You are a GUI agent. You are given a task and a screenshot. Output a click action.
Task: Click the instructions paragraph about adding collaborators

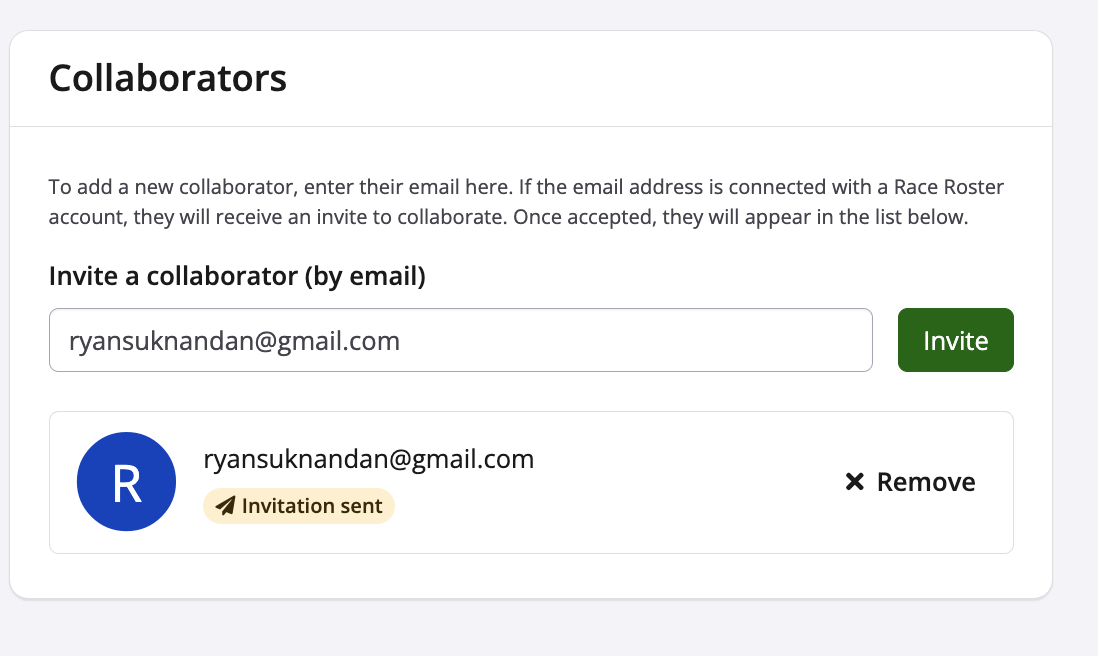[508, 202]
